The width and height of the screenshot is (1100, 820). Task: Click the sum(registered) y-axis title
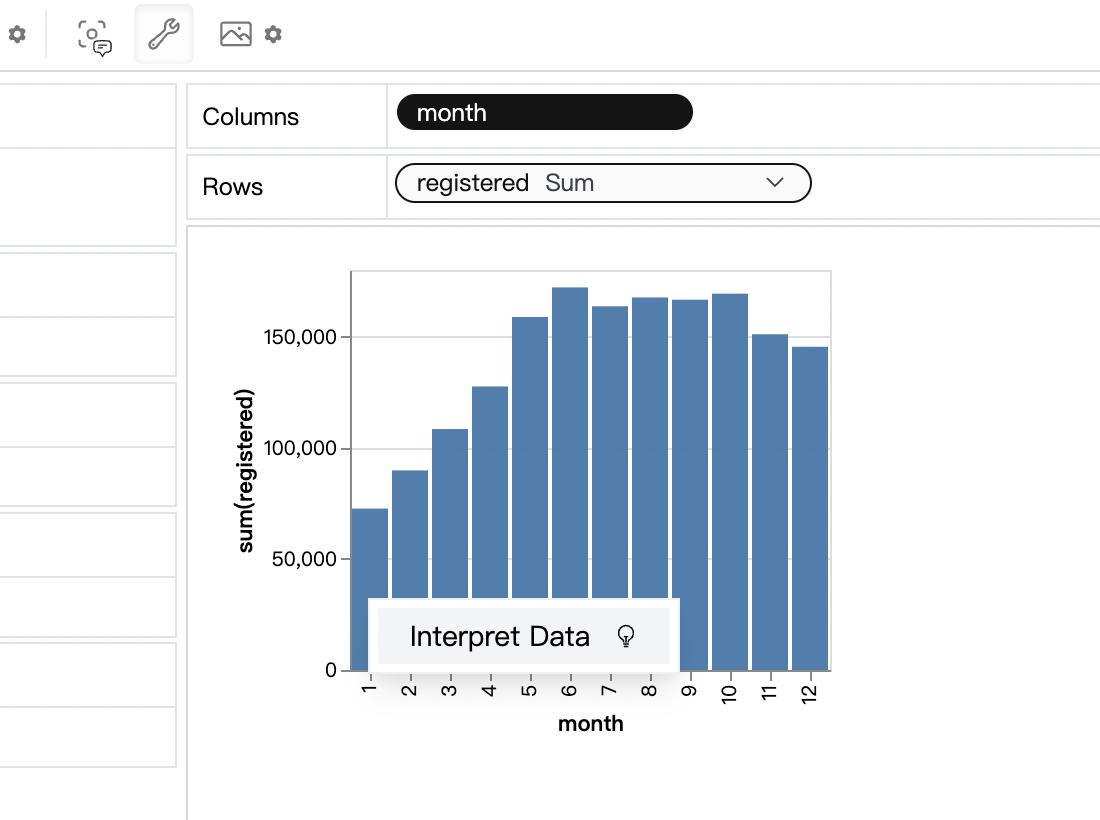246,470
